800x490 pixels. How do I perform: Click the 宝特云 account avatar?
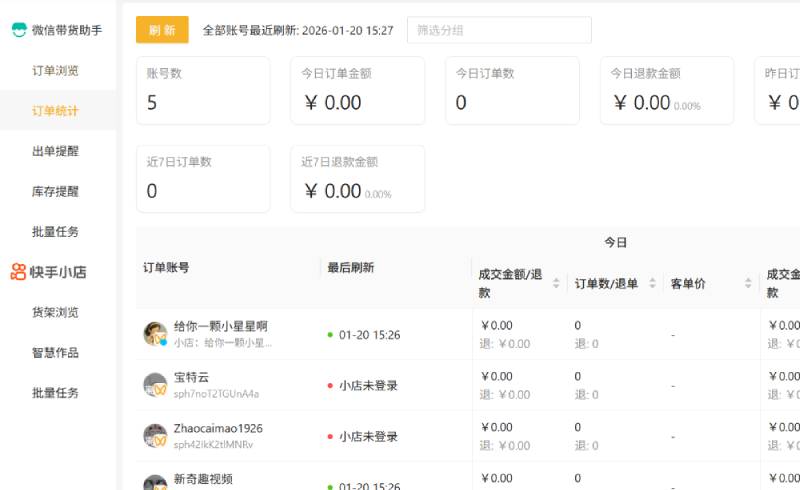pyautogui.click(x=155, y=385)
